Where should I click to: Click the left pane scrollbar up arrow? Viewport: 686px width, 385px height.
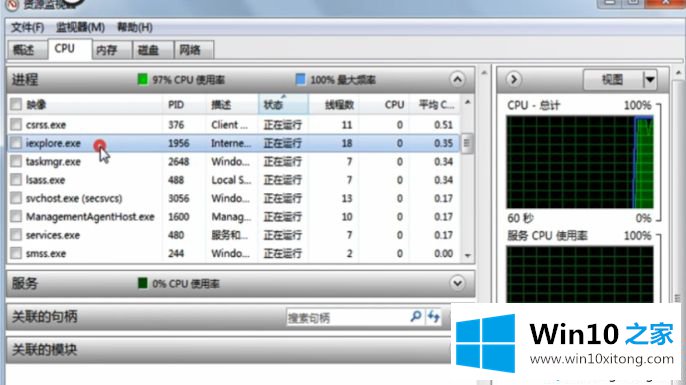484,73
